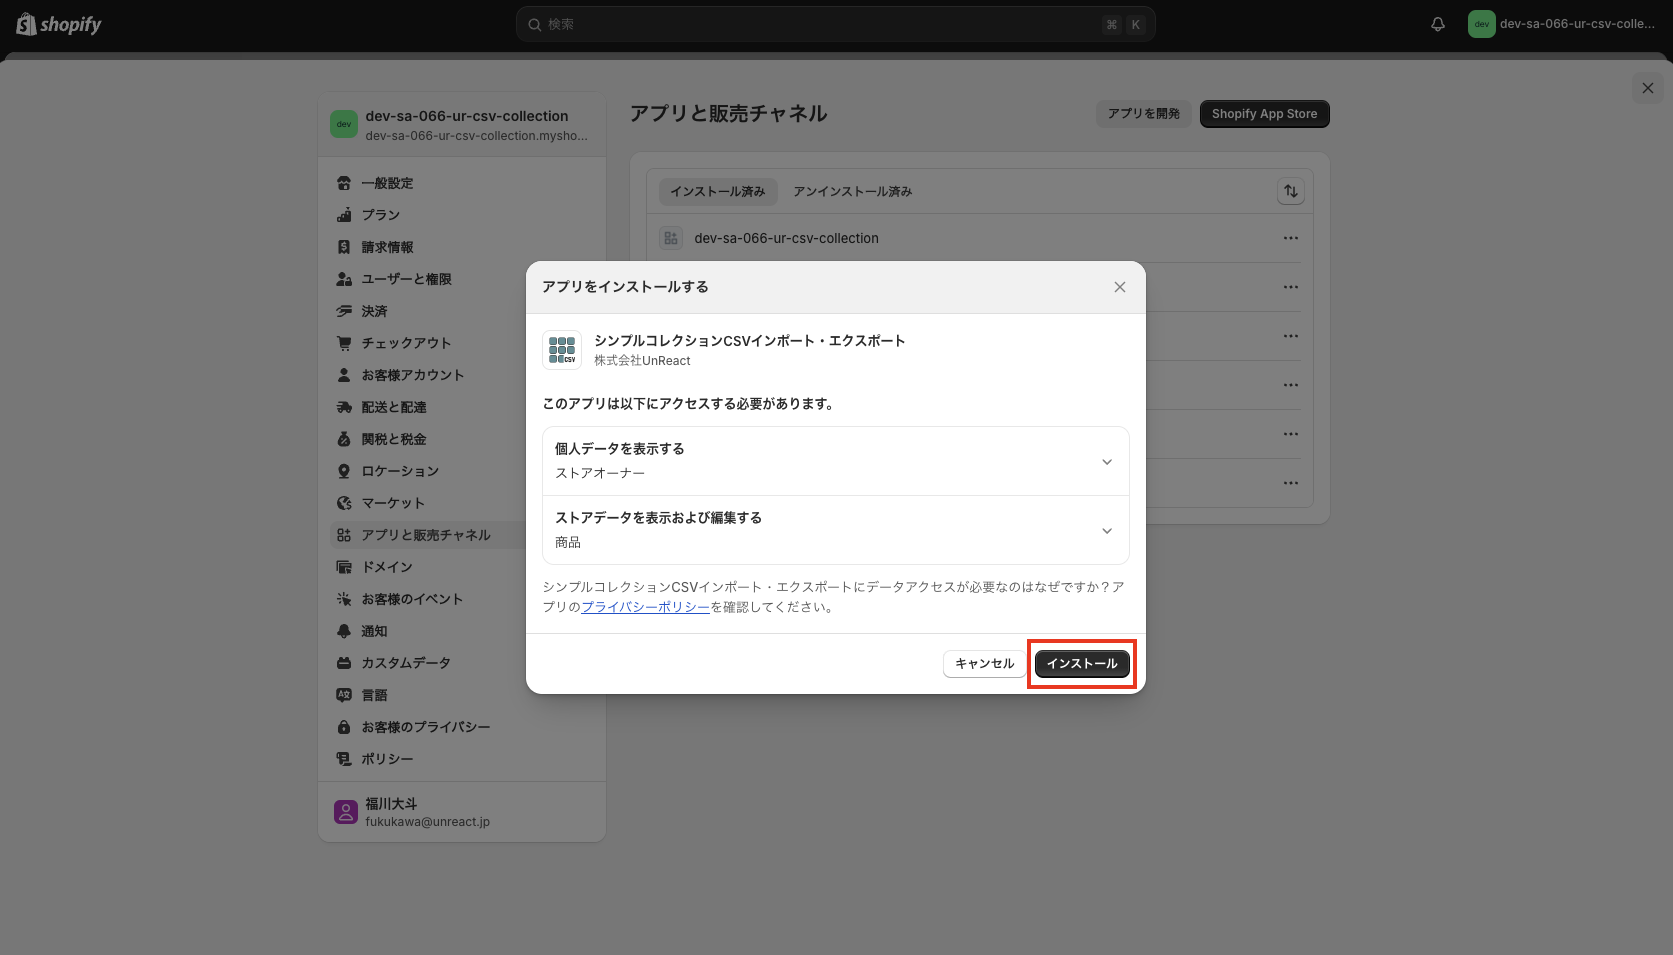Click the 決済 payment icon
Screen dimensions: 1673x955
pyautogui.click(x=344, y=311)
